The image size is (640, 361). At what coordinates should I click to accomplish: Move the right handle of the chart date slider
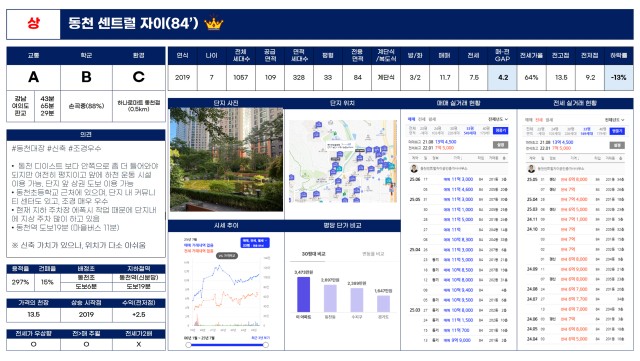click(x=266, y=345)
